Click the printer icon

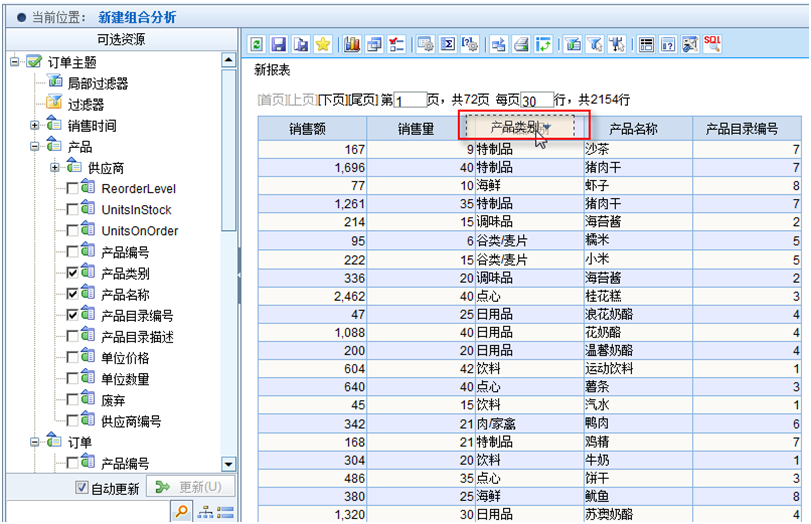click(521, 44)
